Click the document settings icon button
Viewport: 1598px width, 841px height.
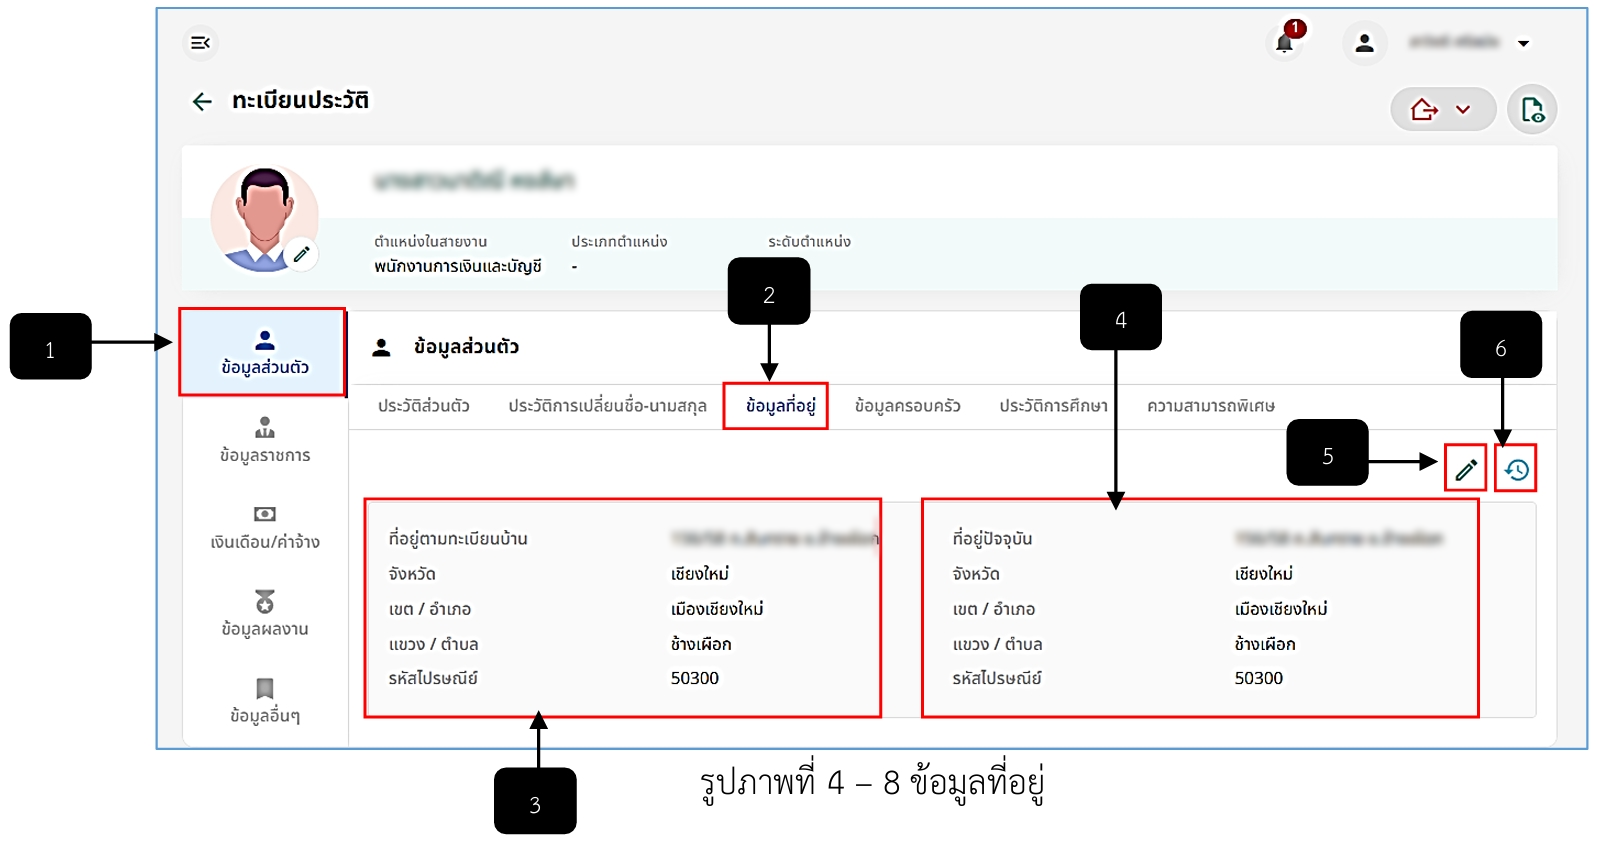[x=1532, y=109]
